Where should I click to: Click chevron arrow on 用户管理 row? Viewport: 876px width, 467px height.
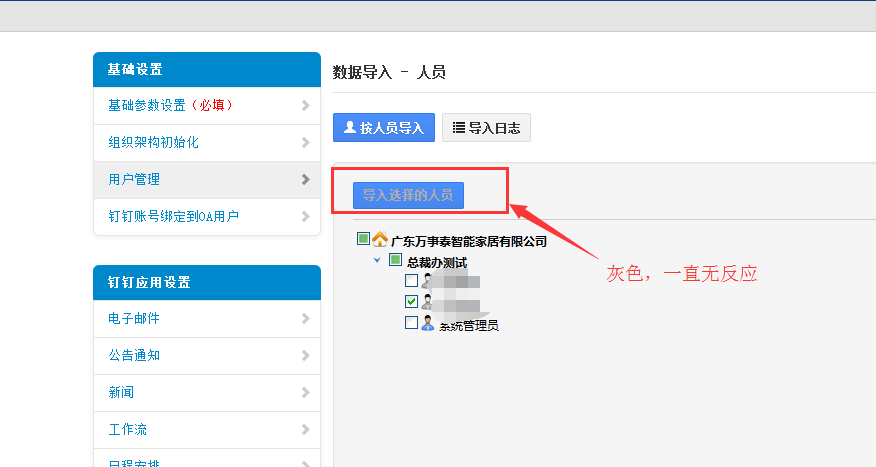(306, 179)
